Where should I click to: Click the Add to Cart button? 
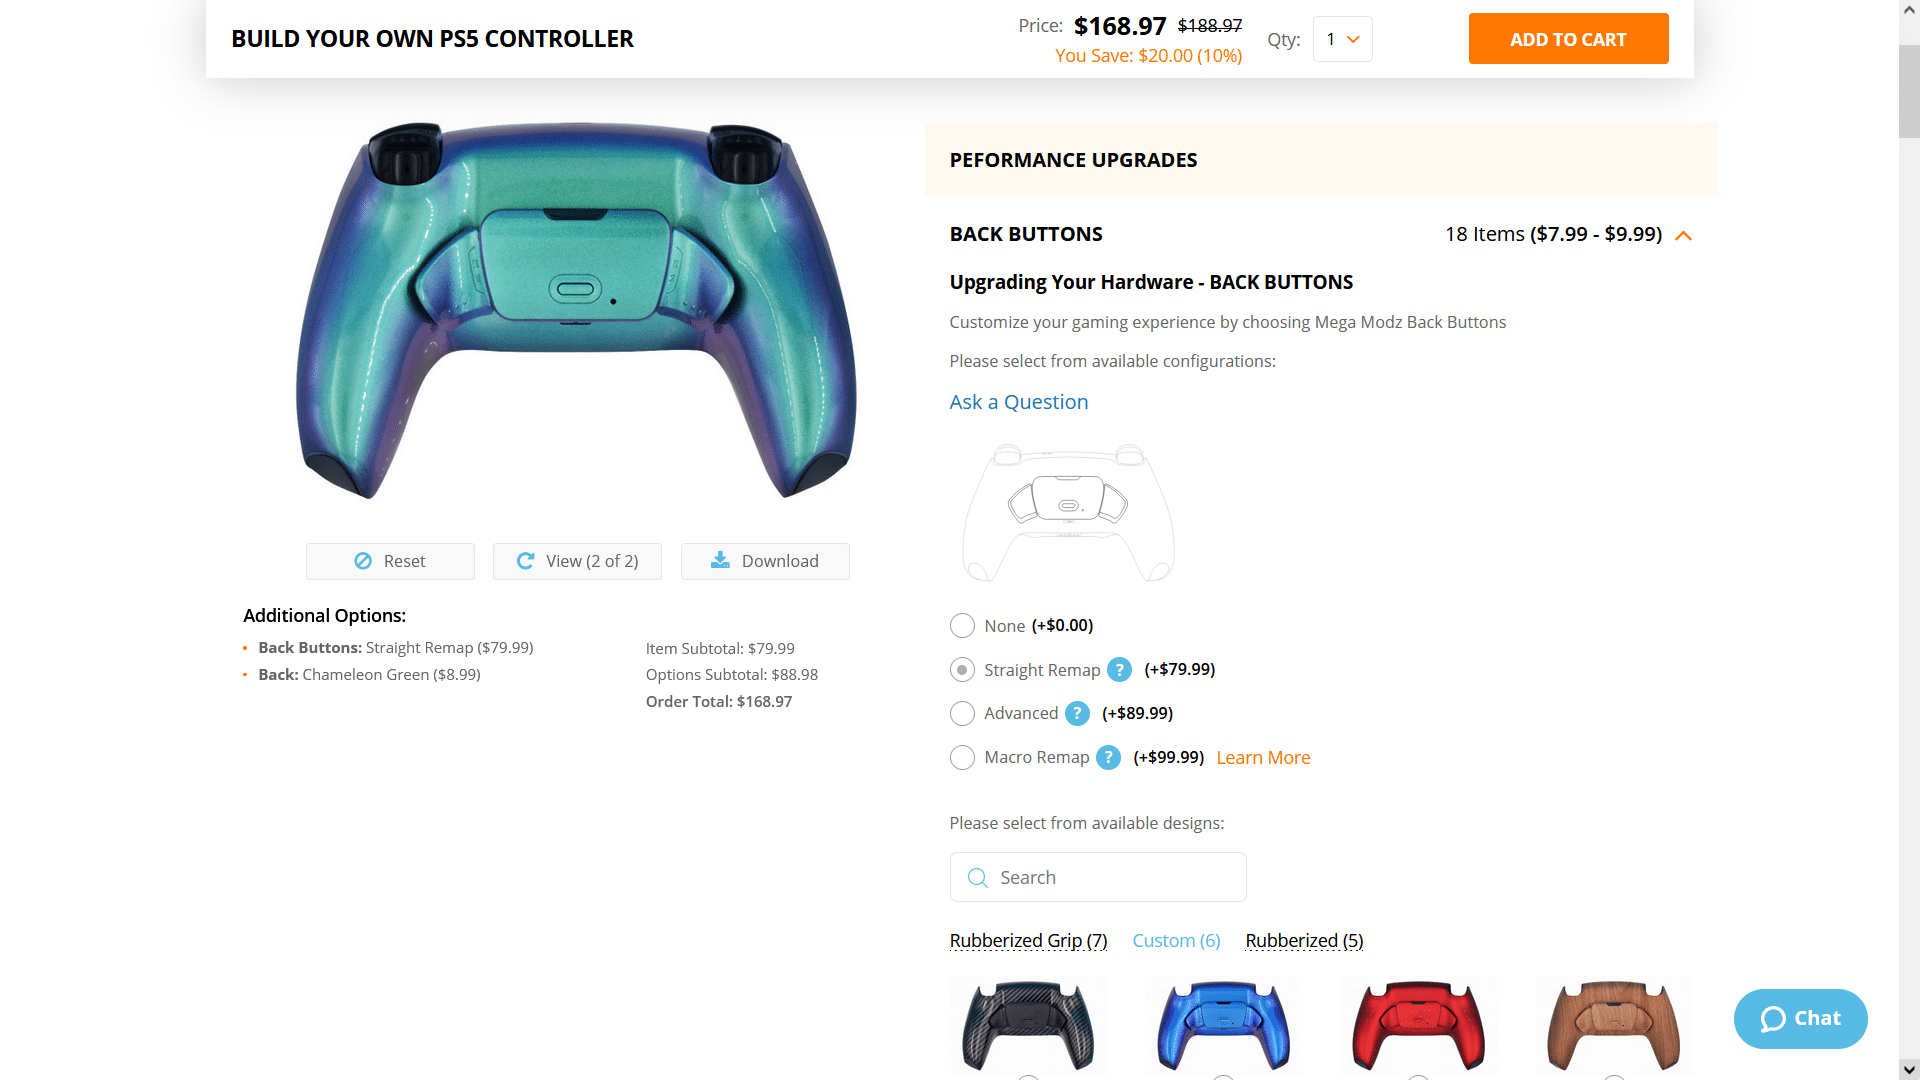1568,39
